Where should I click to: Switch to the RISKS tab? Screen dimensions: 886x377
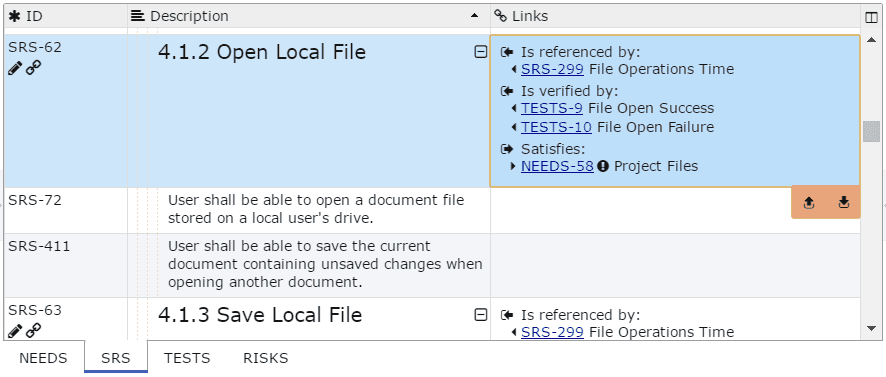coord(266,358)
